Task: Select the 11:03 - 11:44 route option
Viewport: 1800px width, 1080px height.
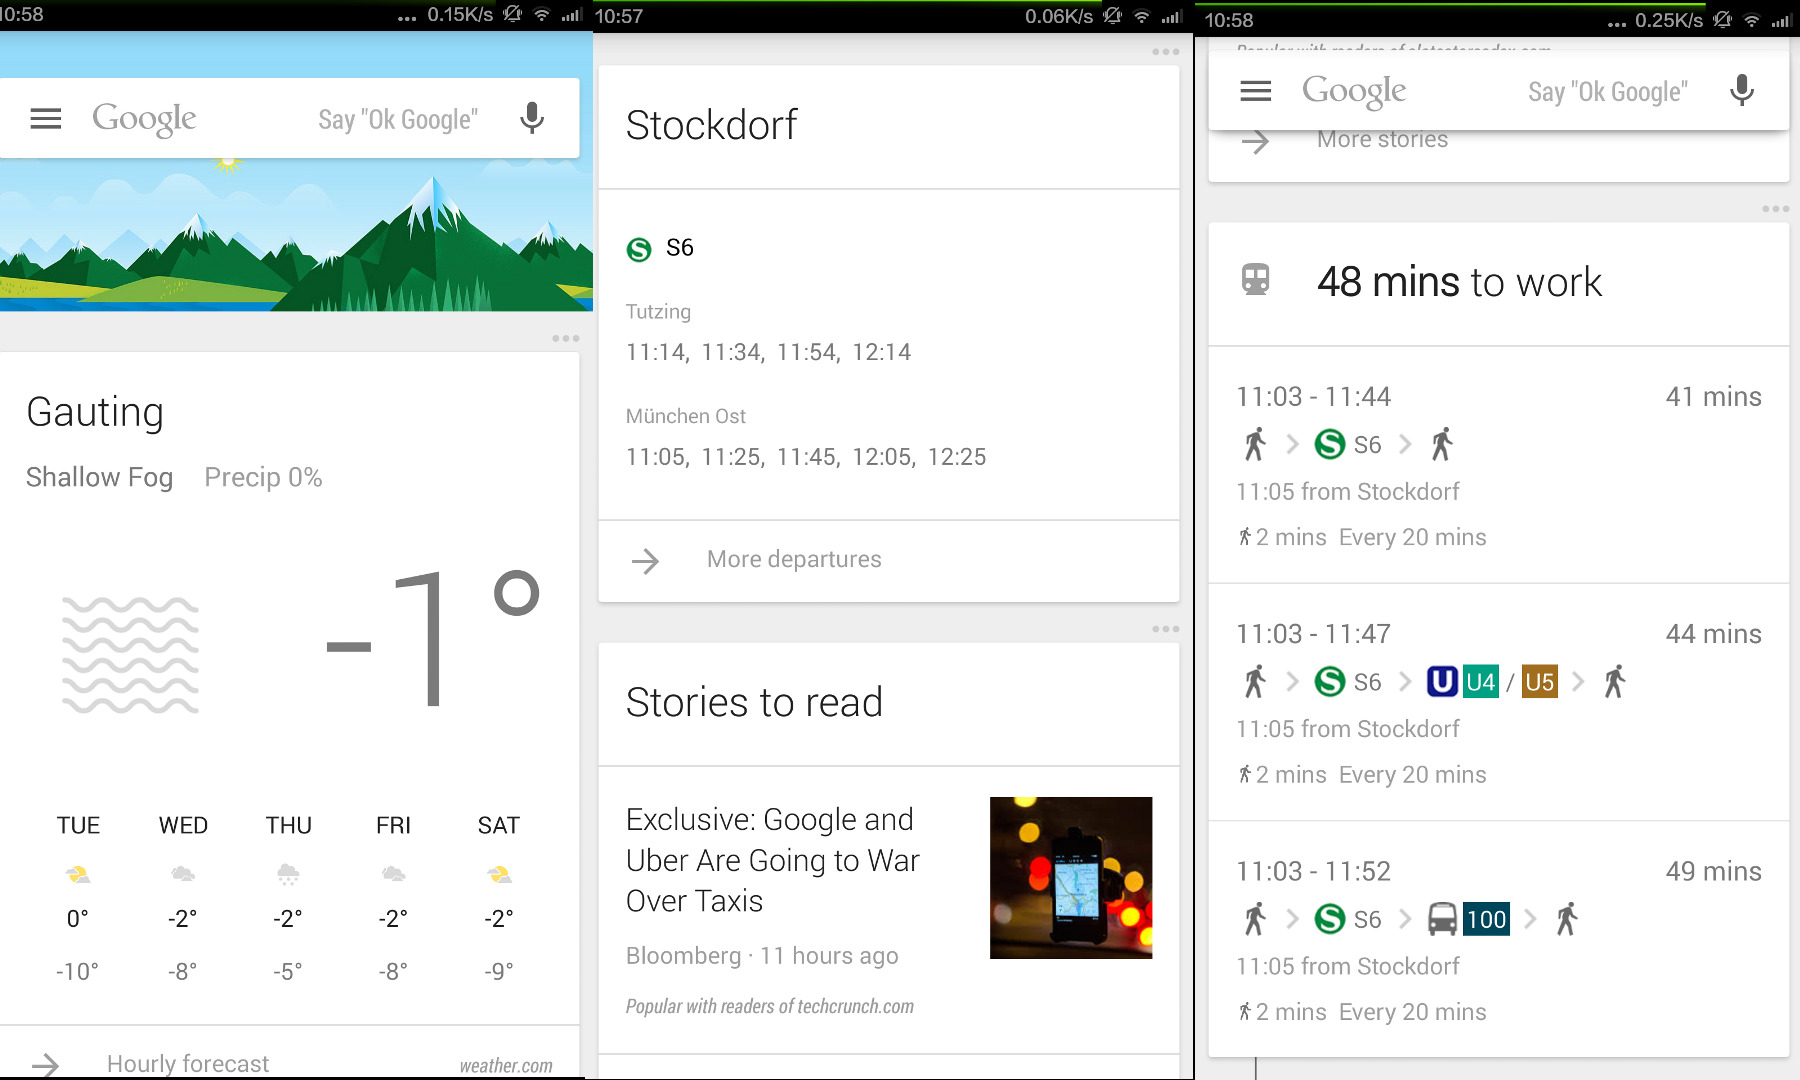Action: (1498, 465)
